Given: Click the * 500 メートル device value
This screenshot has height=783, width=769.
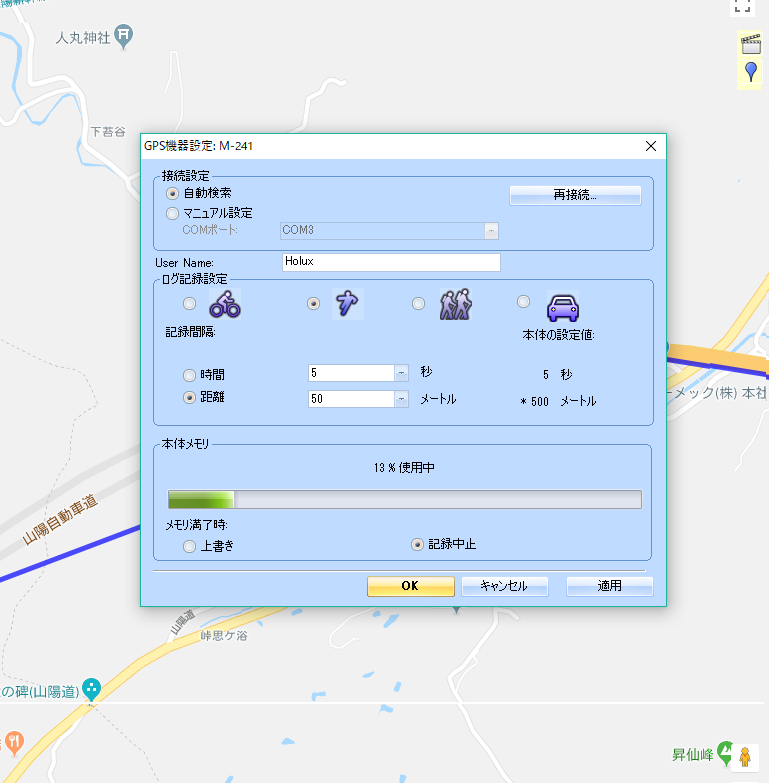Looking at the screenshot, I should 558,401.
